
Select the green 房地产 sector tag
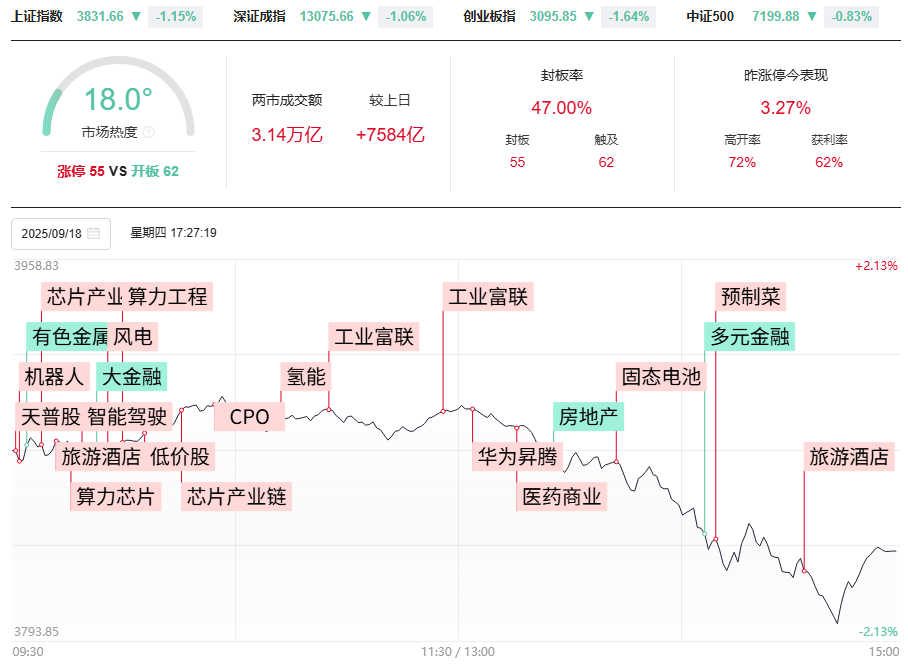click(588, 416)
